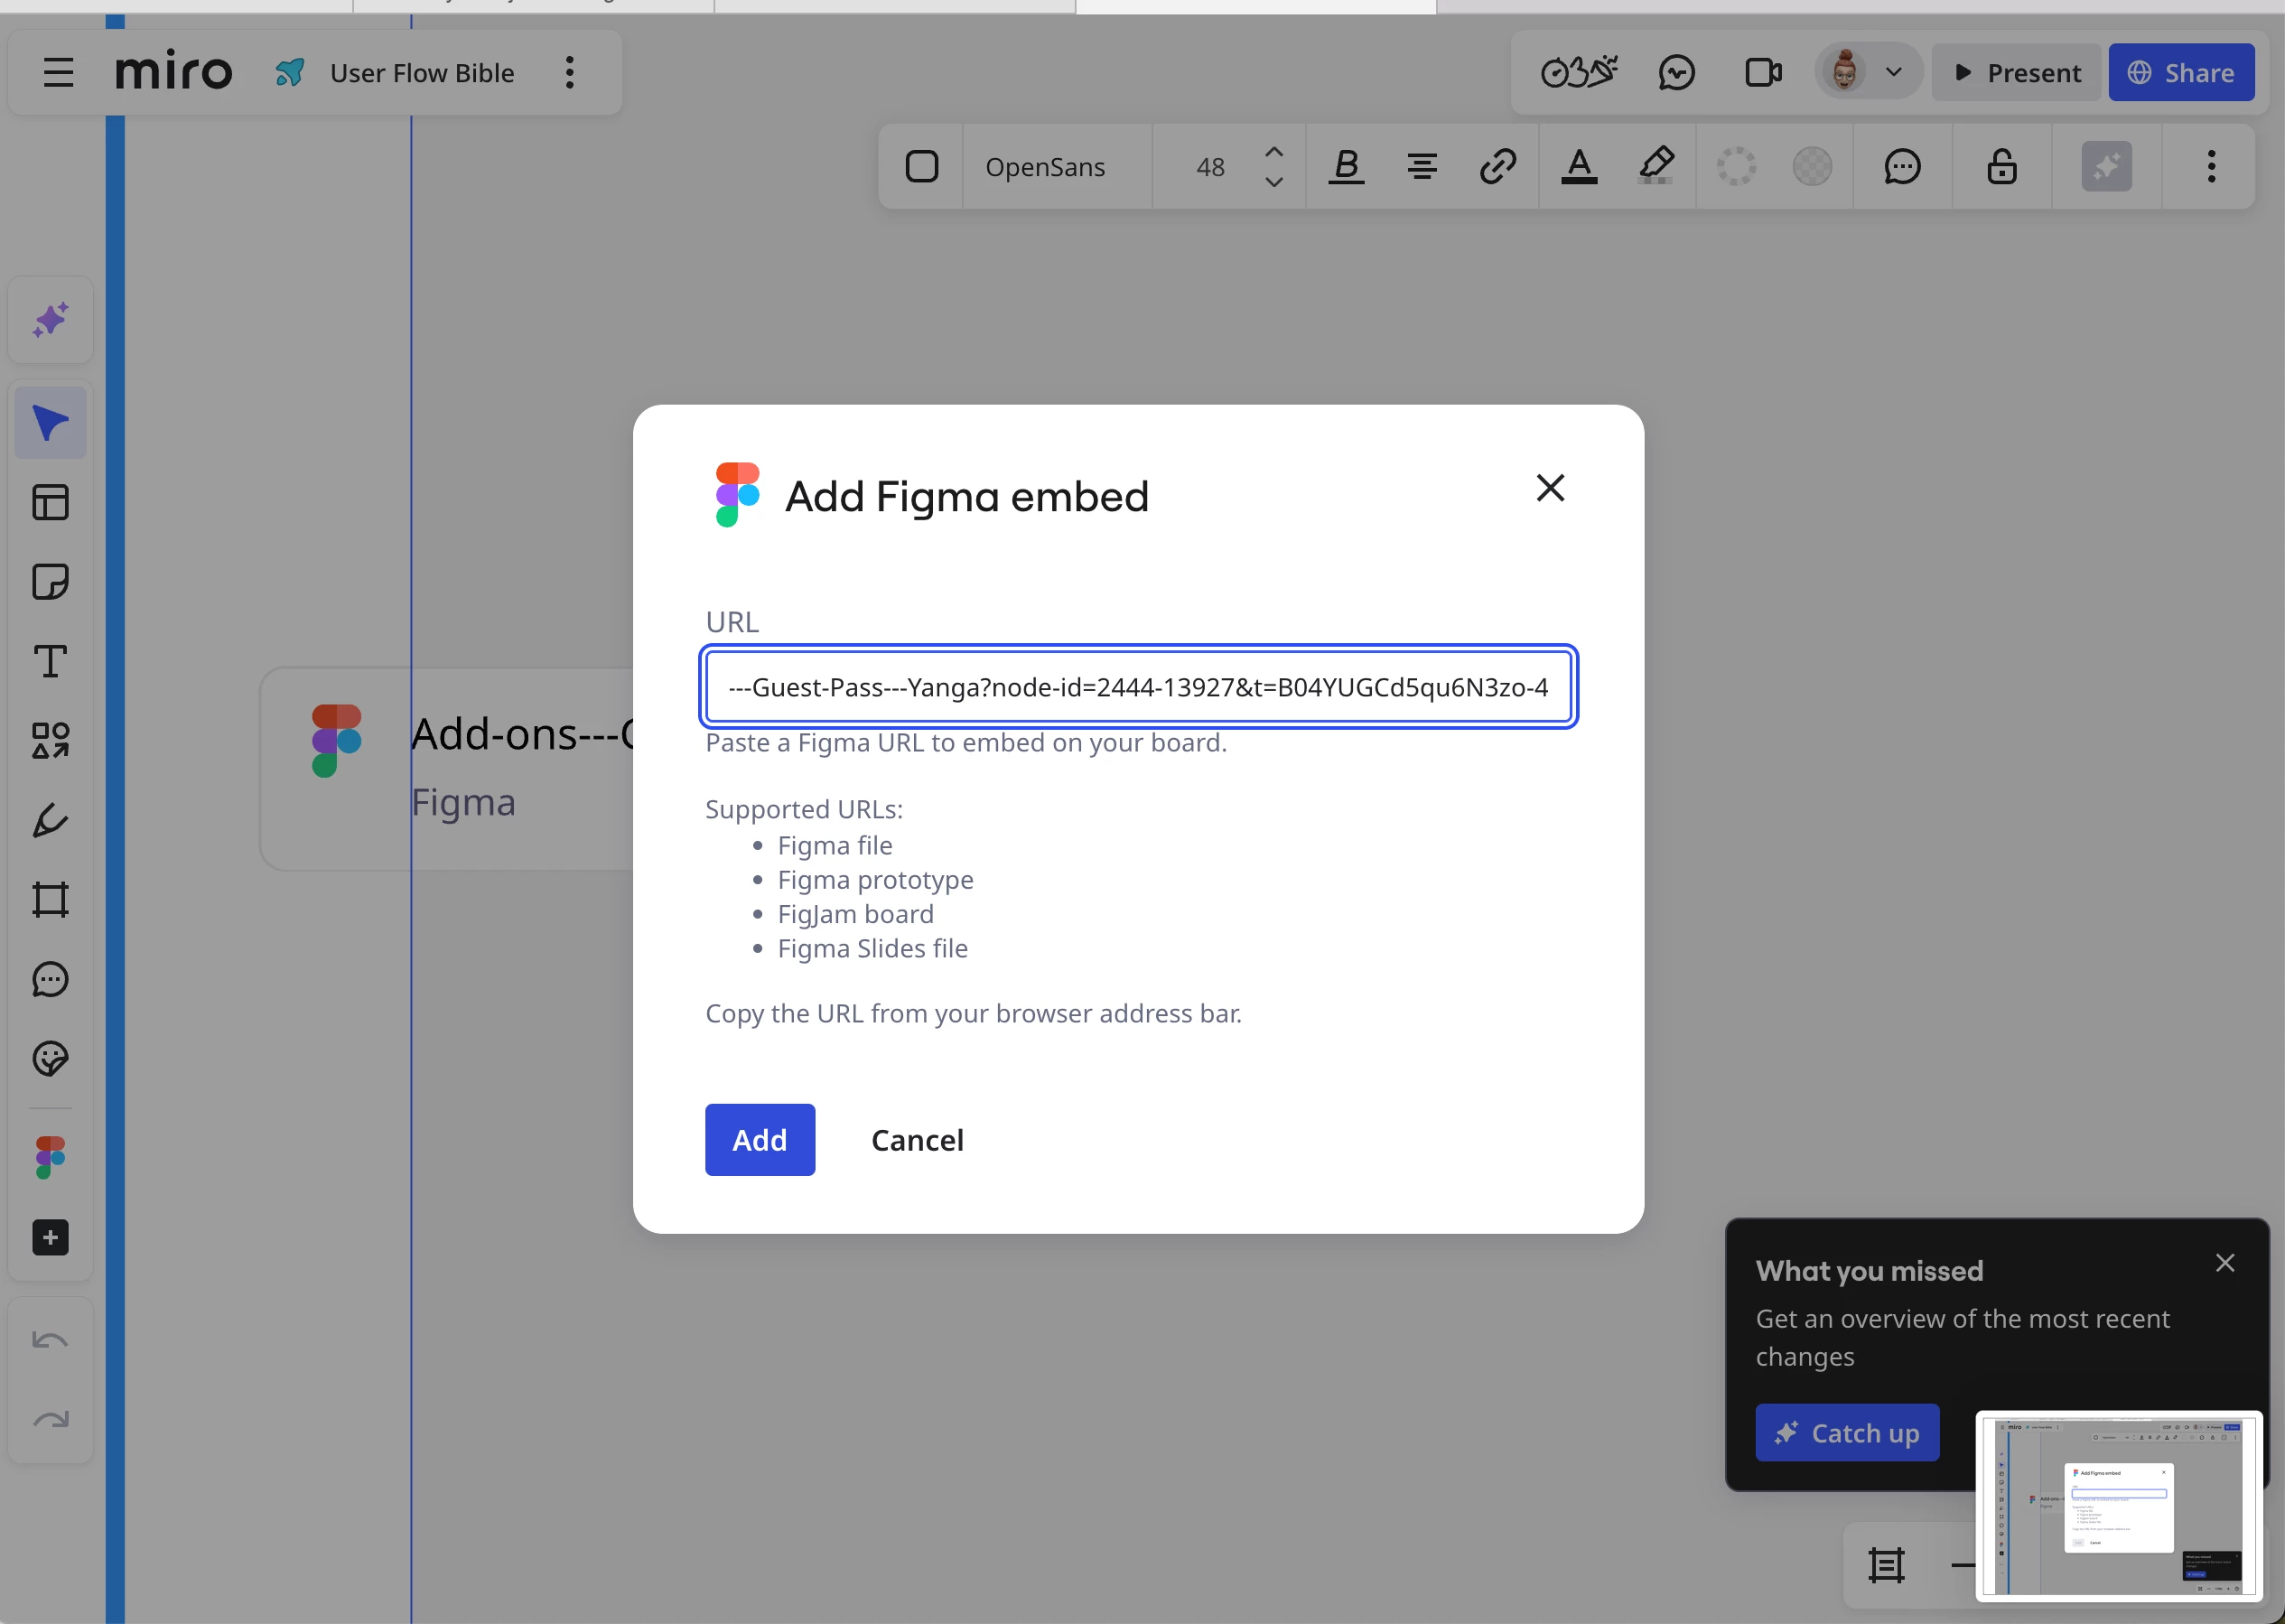Screen dimensions: 2285x1624
Task: Toggle bold formatting
Action: [x=1346, y=166]
